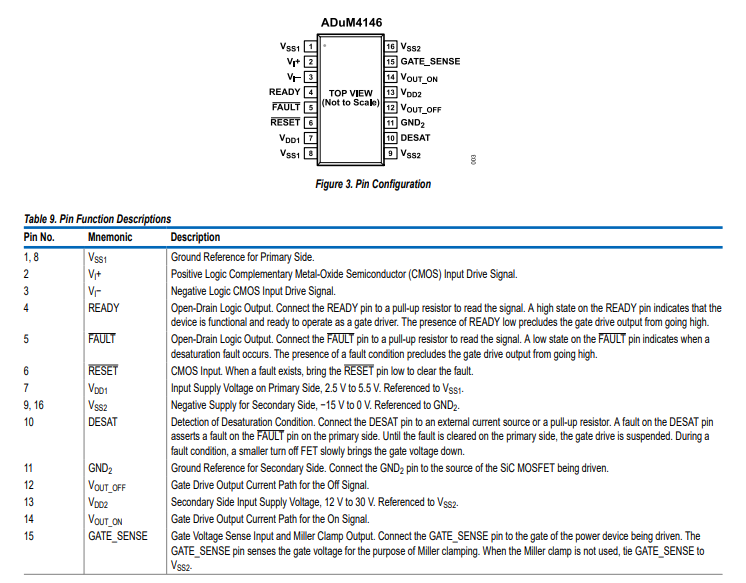746x583 pixels.
Task: Click pin 10 box next to DESAT
Action: 391,138
